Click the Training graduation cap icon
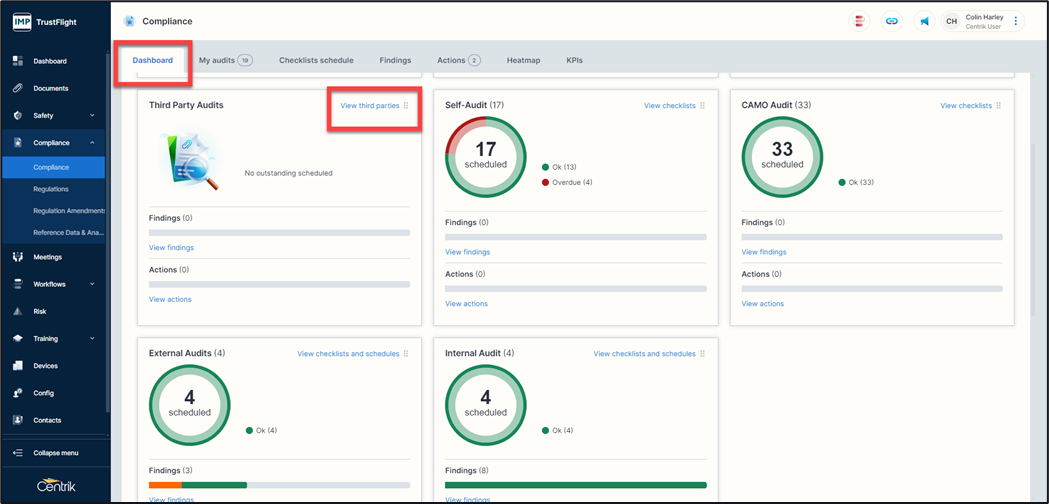The width and height of the screenshot is (1049, 504). (x=19, y=339)
